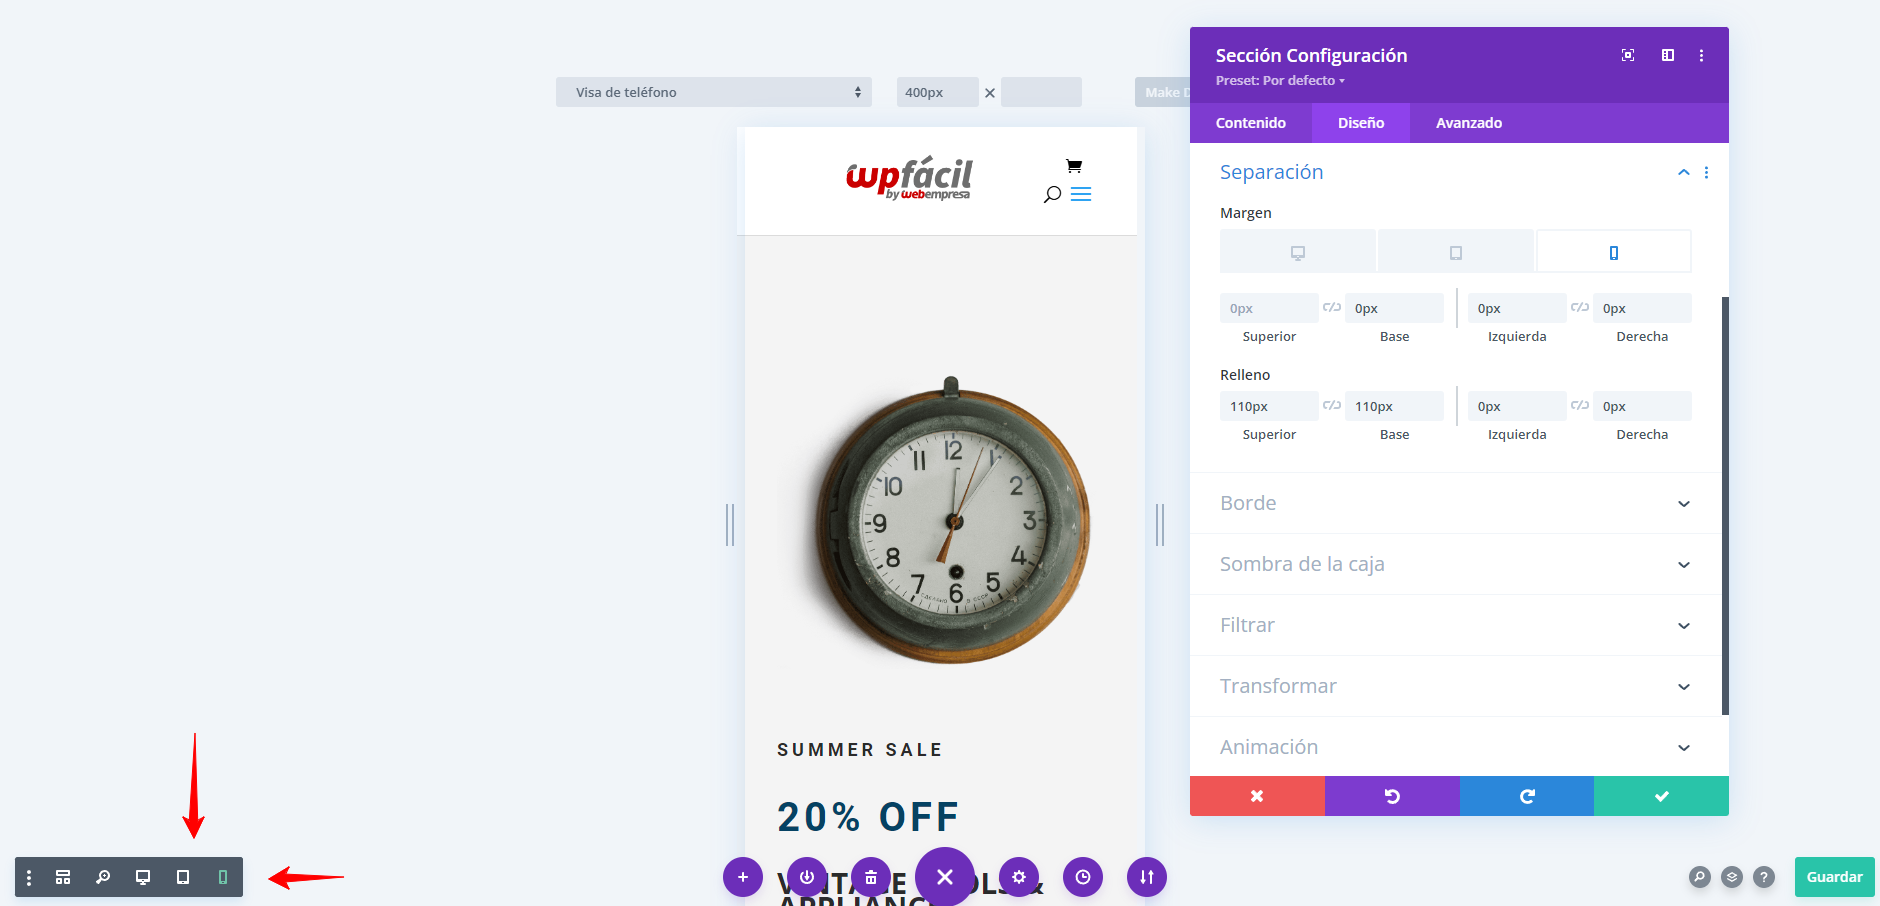The height and width of the screenshot is (906, 1880).
Task: Switch to tablet view in bottom toolbar
Action: pos(183,877)
